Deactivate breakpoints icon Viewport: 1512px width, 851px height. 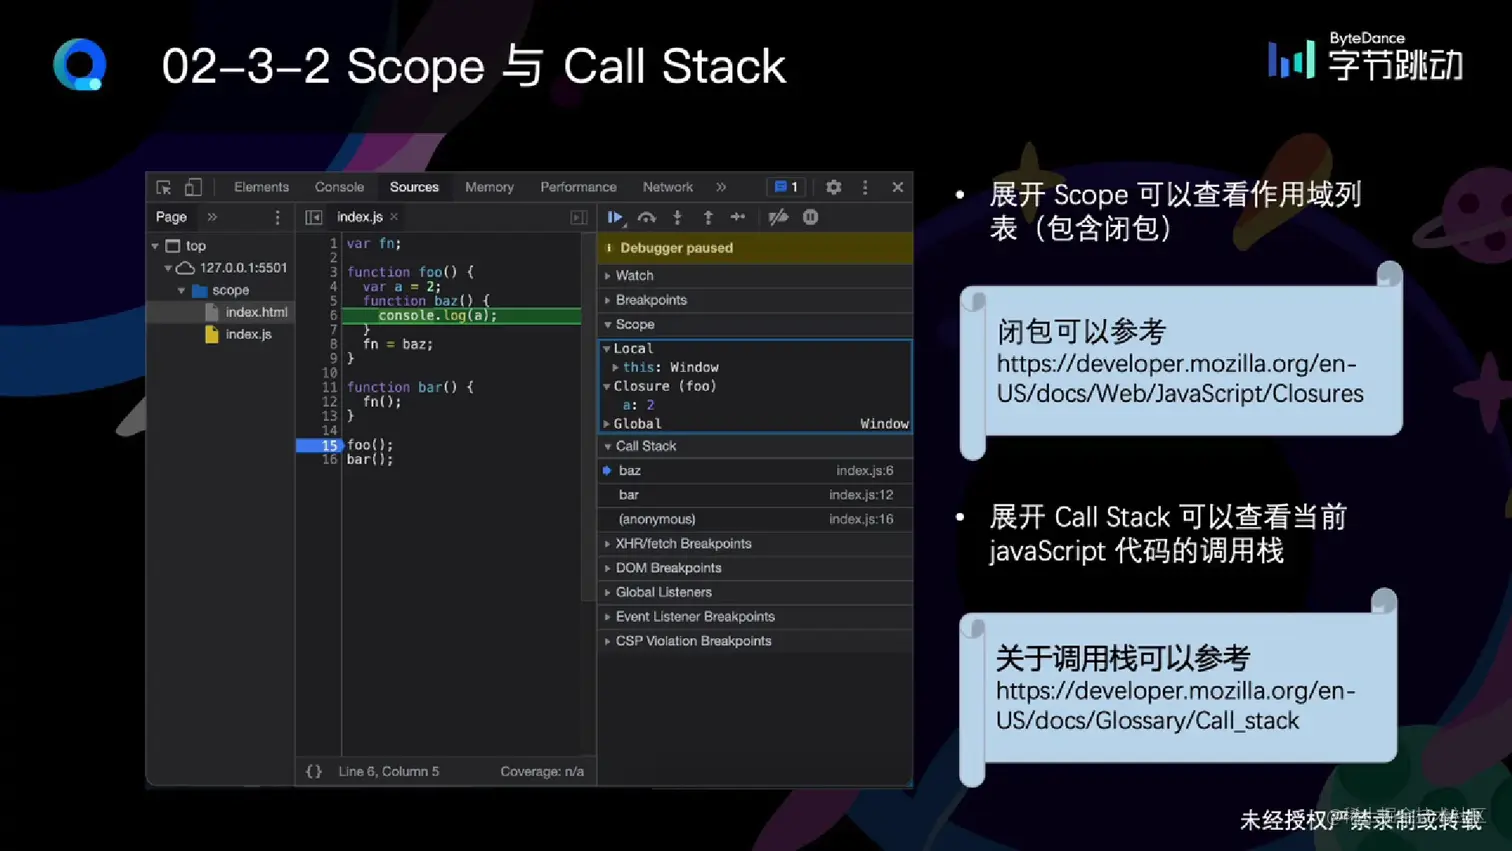click(x=778, y=217)
